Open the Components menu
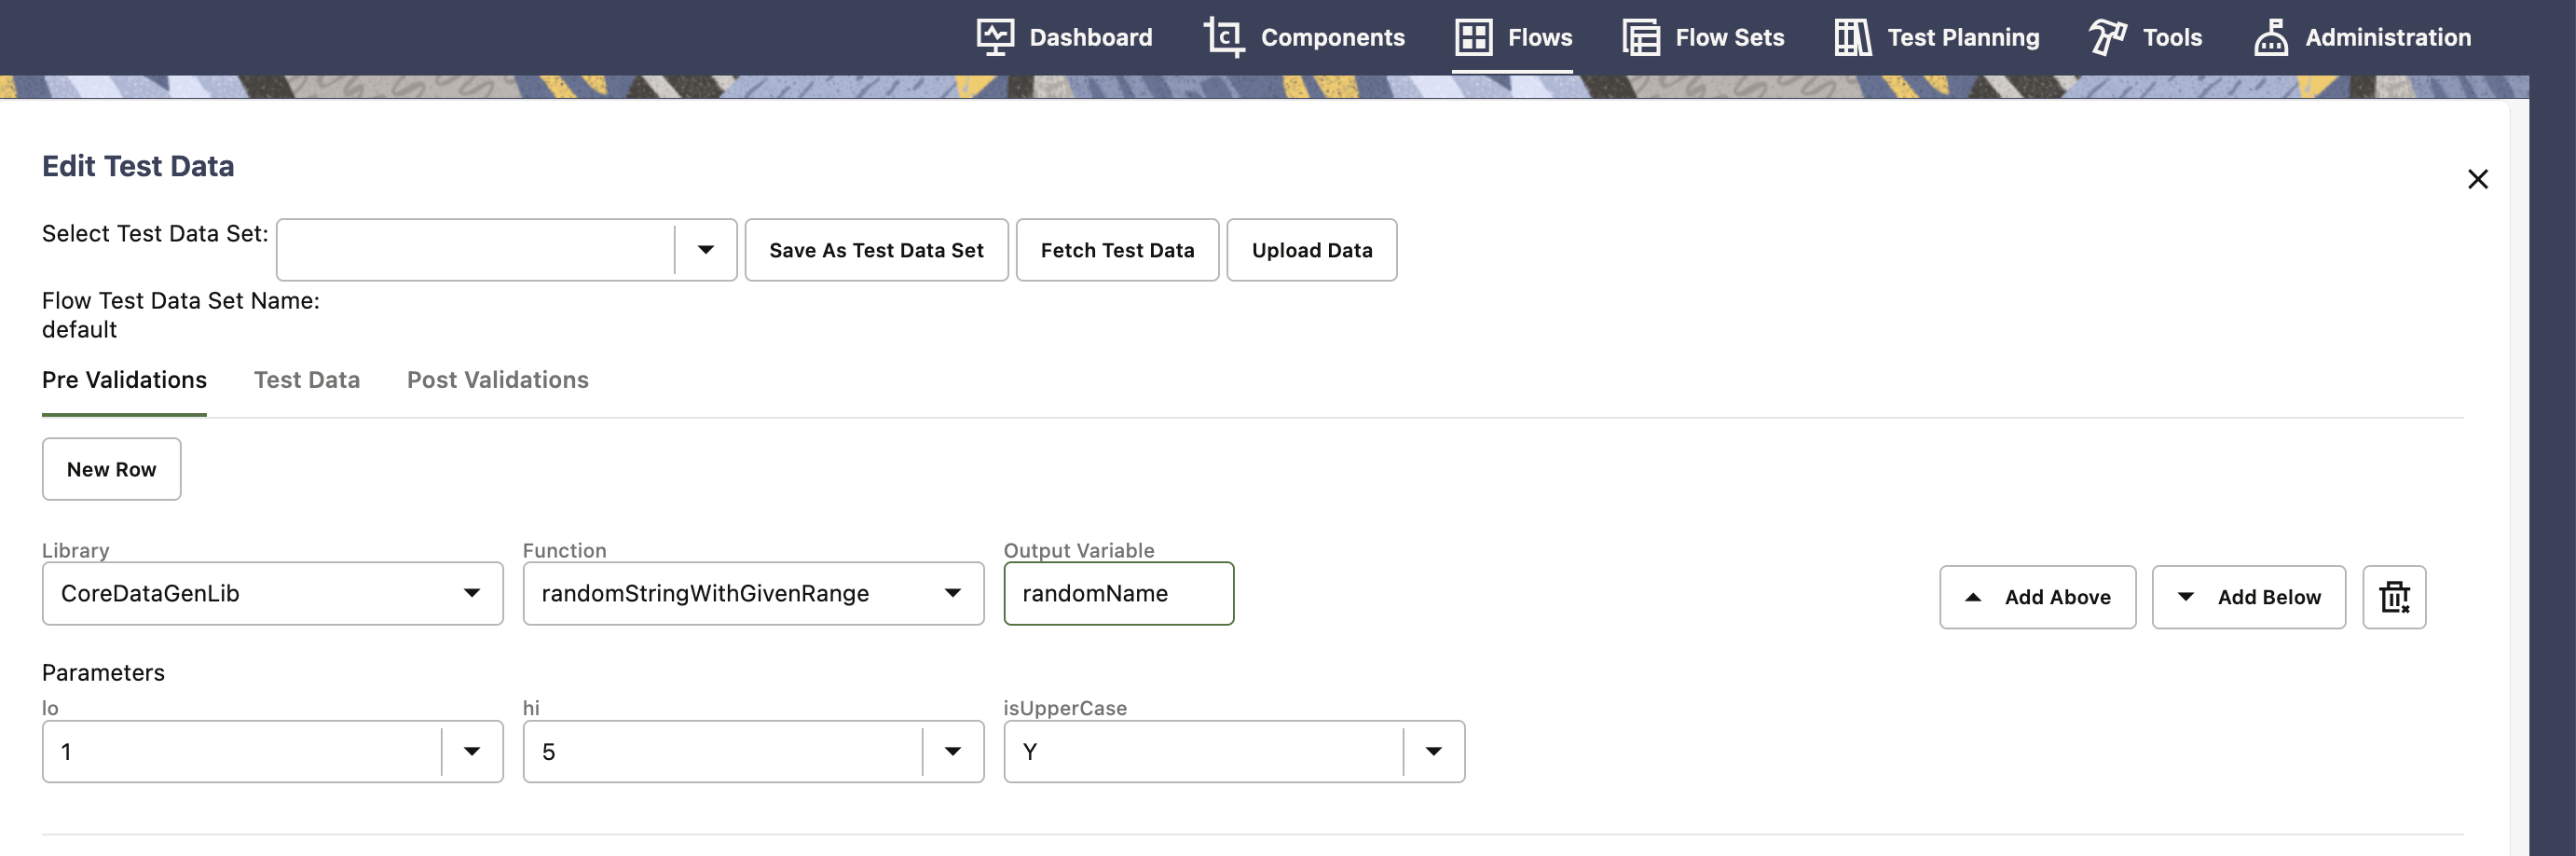 click(1304, 37)
